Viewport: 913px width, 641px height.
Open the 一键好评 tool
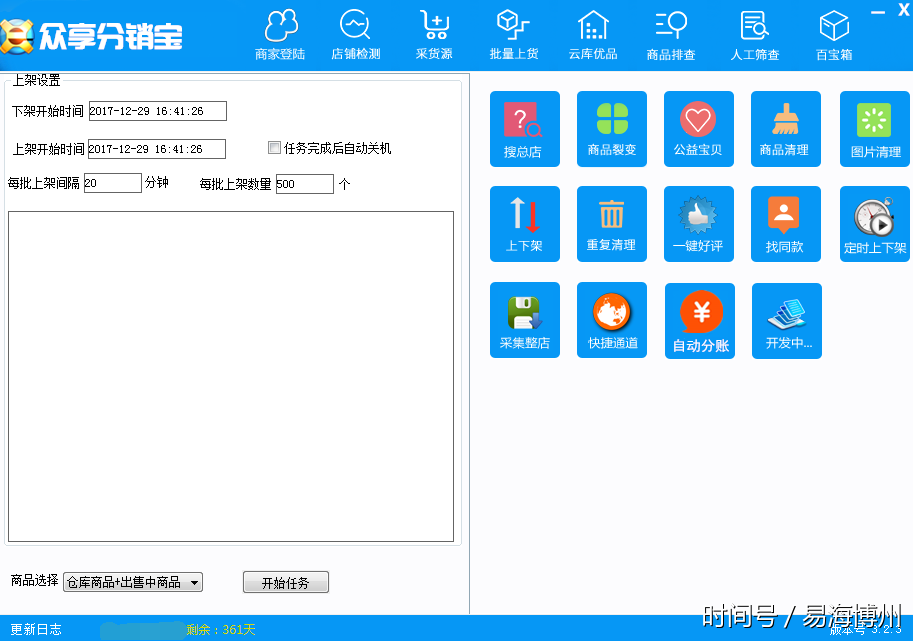pos(698,224)
